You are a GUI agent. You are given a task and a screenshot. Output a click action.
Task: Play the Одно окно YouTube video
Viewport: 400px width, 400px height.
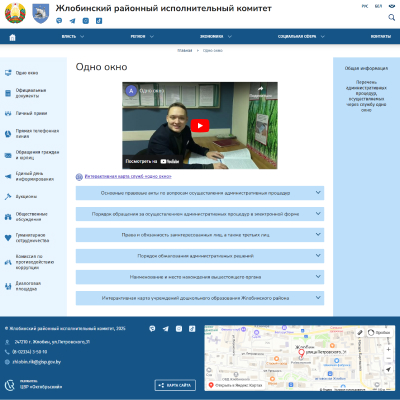[200, 126]
